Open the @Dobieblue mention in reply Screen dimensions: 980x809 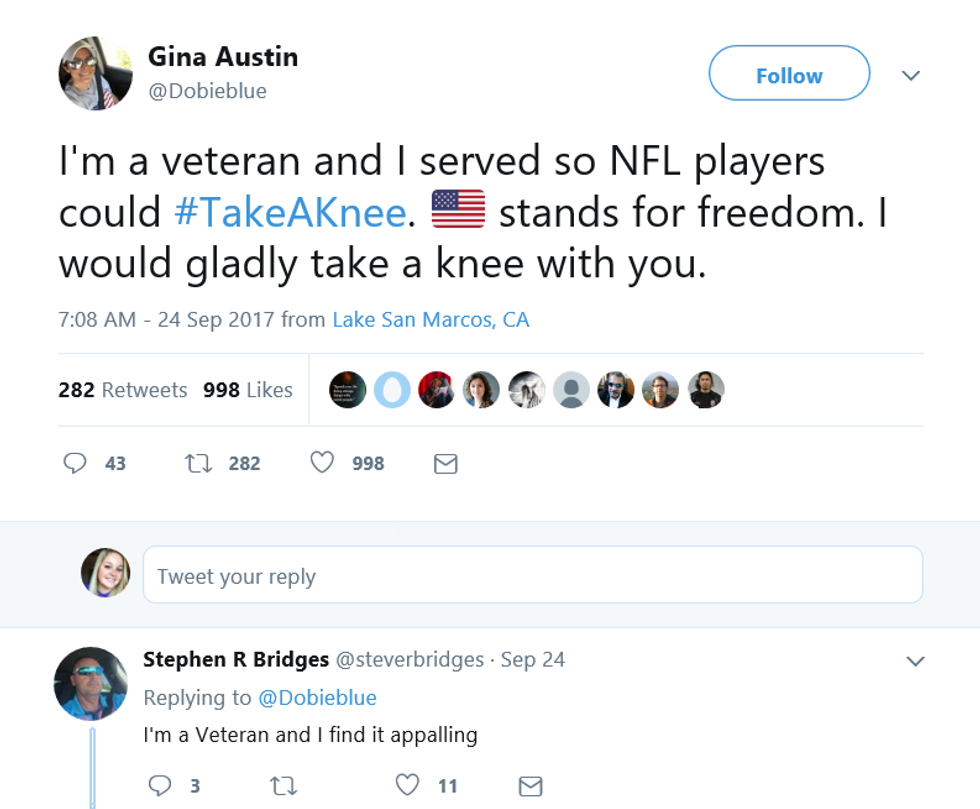[318, 697]
